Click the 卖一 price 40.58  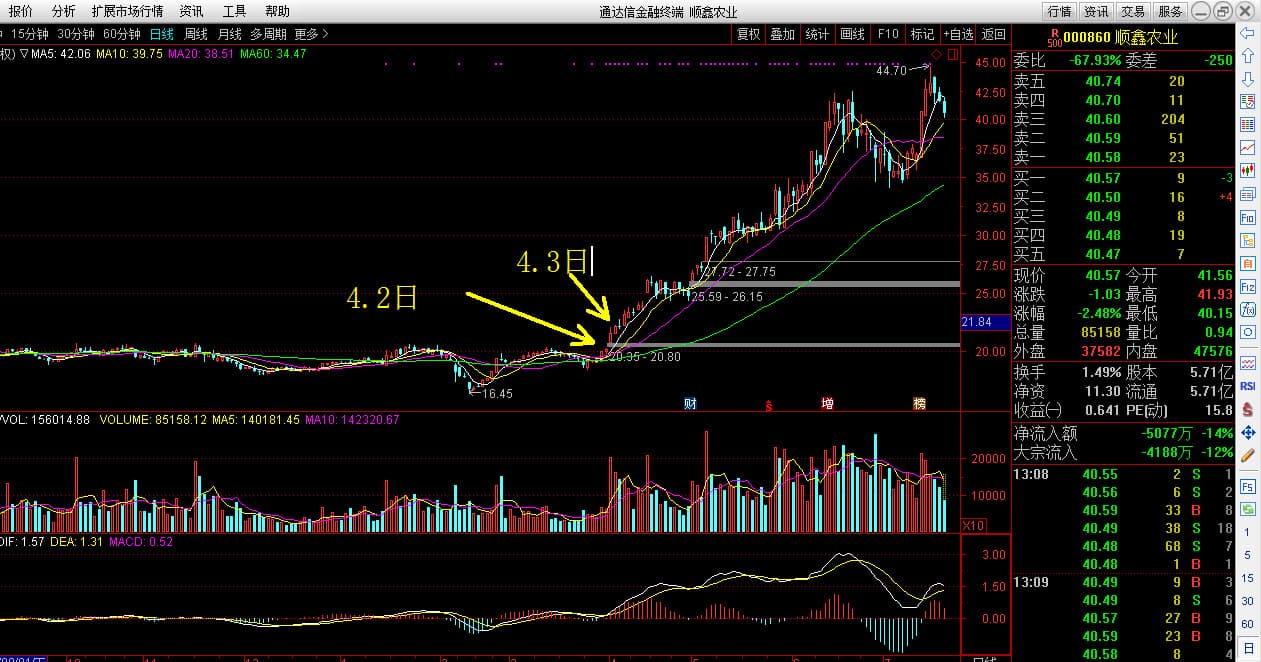[x=1101, y=157]
